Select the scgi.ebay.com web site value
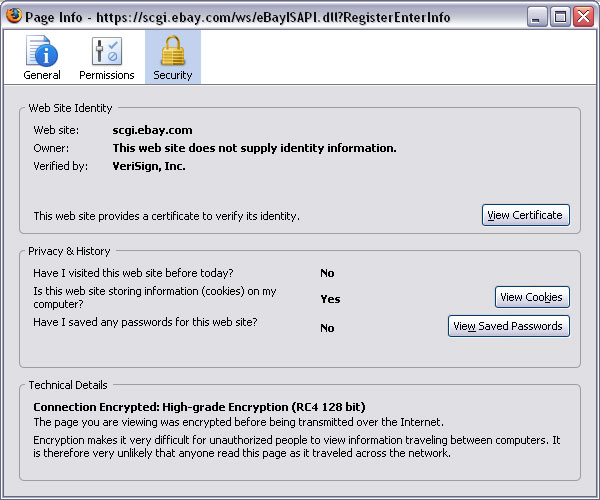 click(x=152, y=130)
